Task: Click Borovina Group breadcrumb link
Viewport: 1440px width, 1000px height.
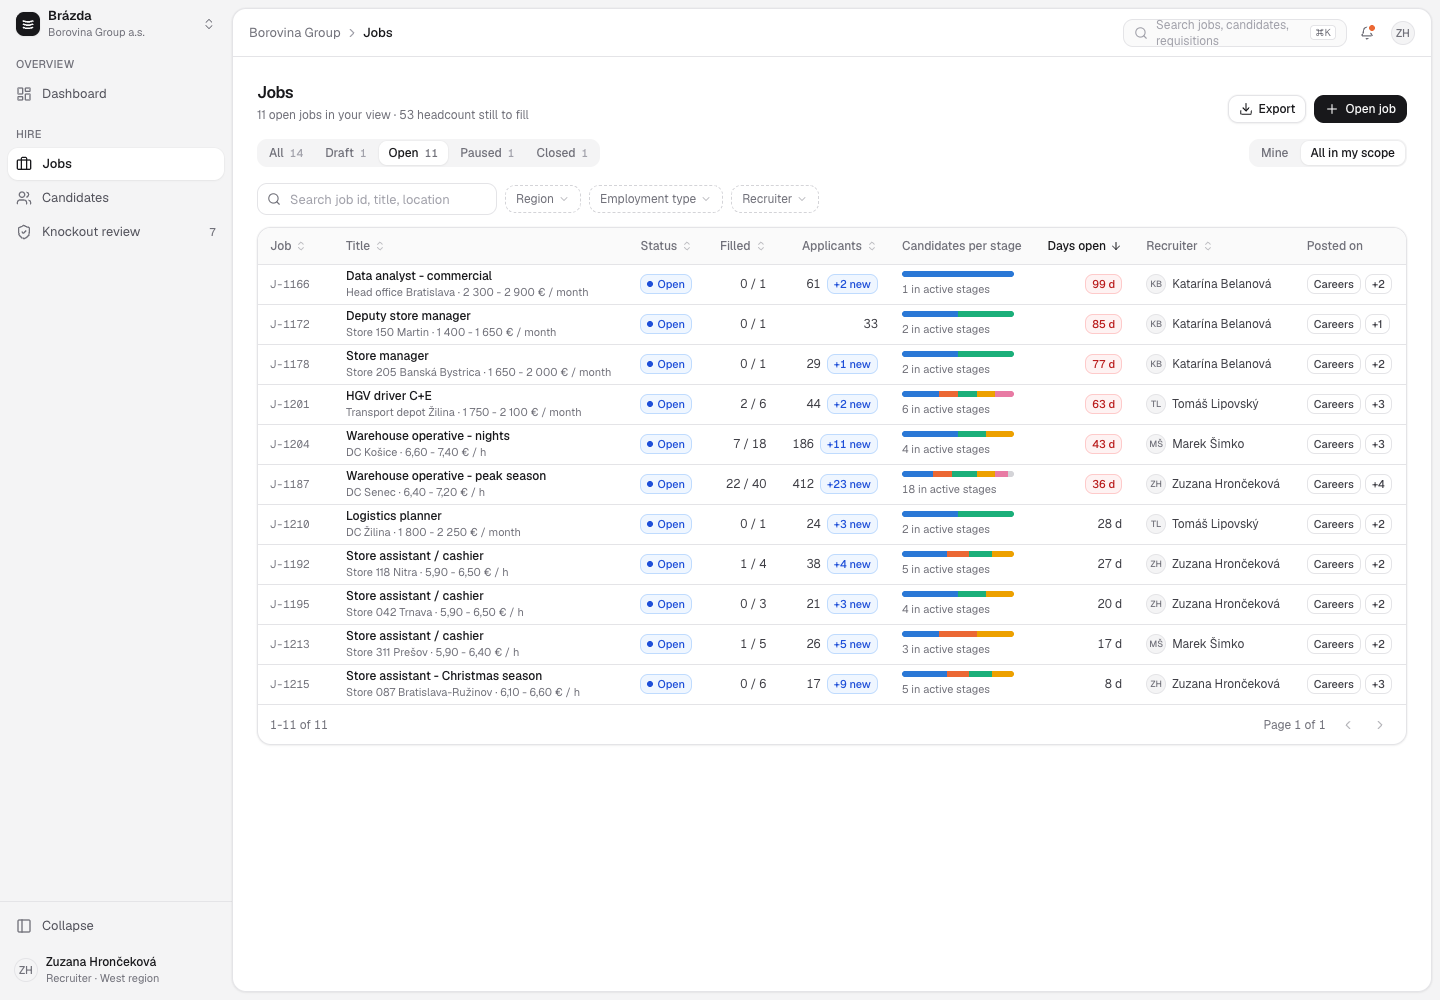Action: pyautogui.click(x=295, y=33)
